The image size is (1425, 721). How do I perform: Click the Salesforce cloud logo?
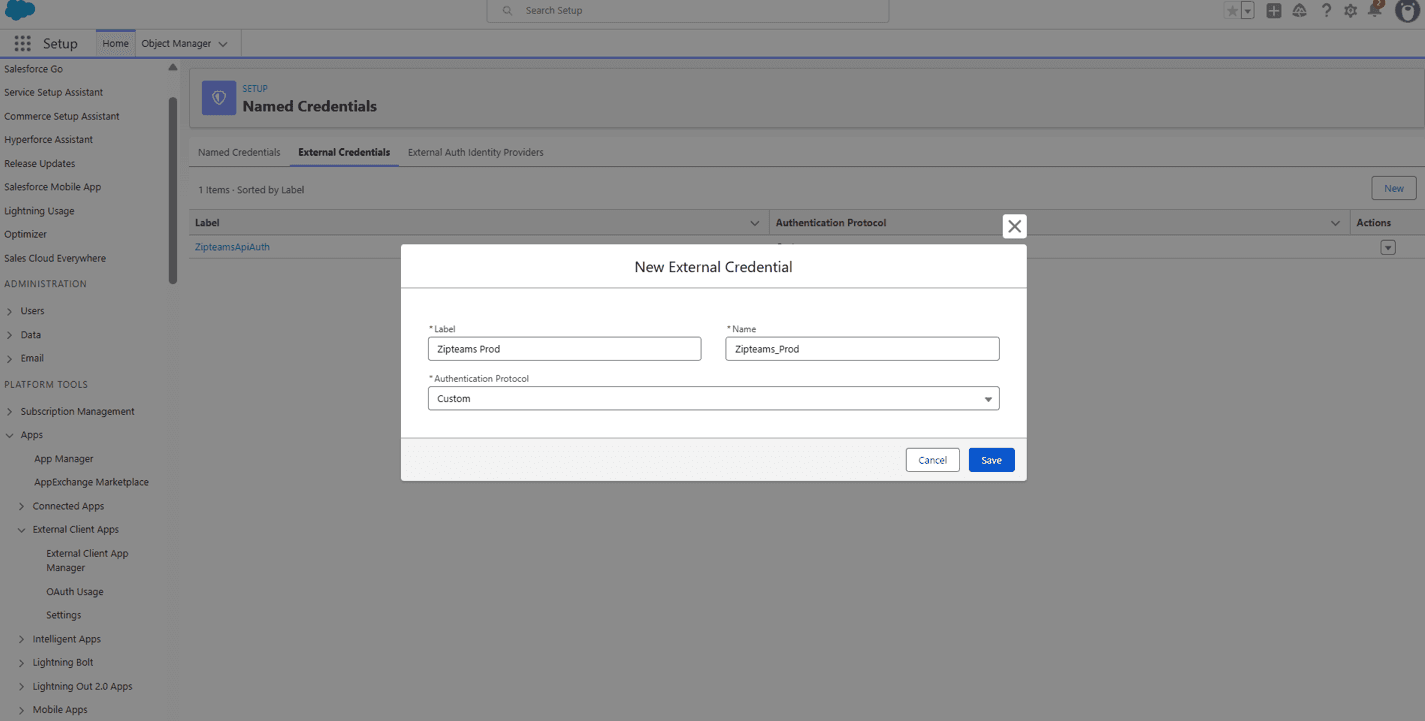click(20, 11)
